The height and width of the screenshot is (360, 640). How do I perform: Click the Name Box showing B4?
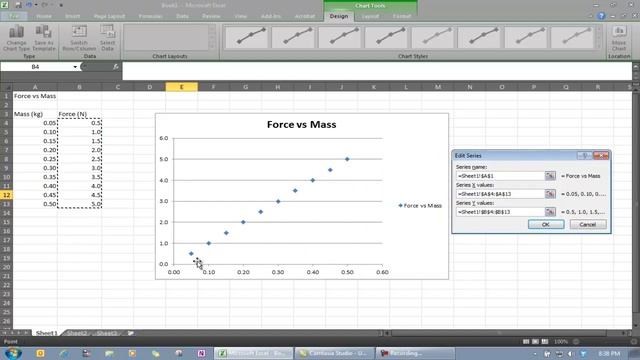click(x=36, y=67)
